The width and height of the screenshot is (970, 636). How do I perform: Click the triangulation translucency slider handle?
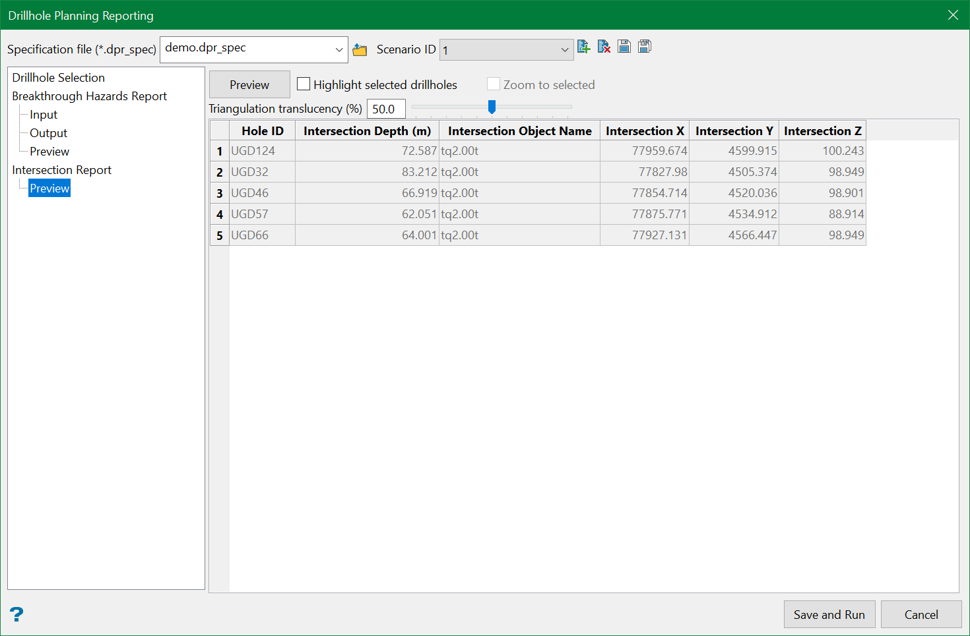click(x=492, y=107)
